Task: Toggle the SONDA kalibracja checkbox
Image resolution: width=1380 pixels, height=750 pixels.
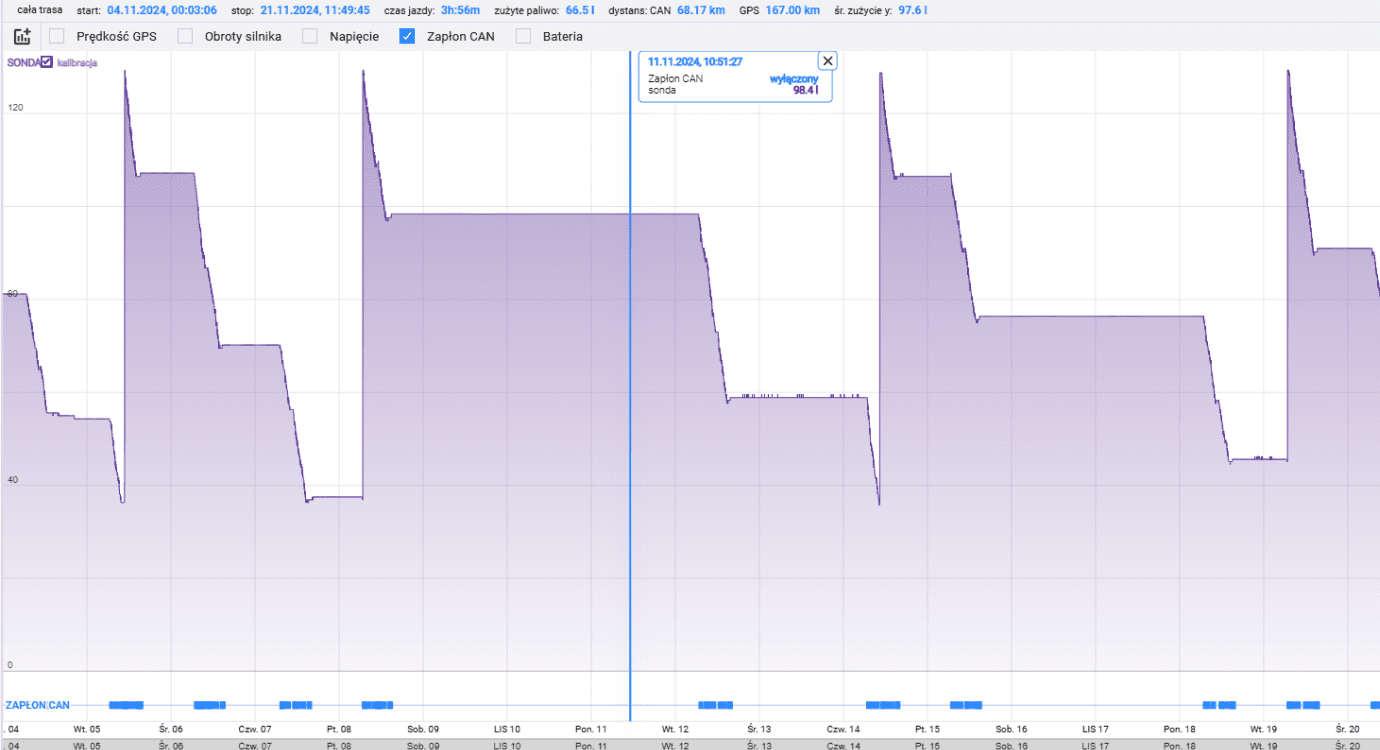Action: coord(47,62)
